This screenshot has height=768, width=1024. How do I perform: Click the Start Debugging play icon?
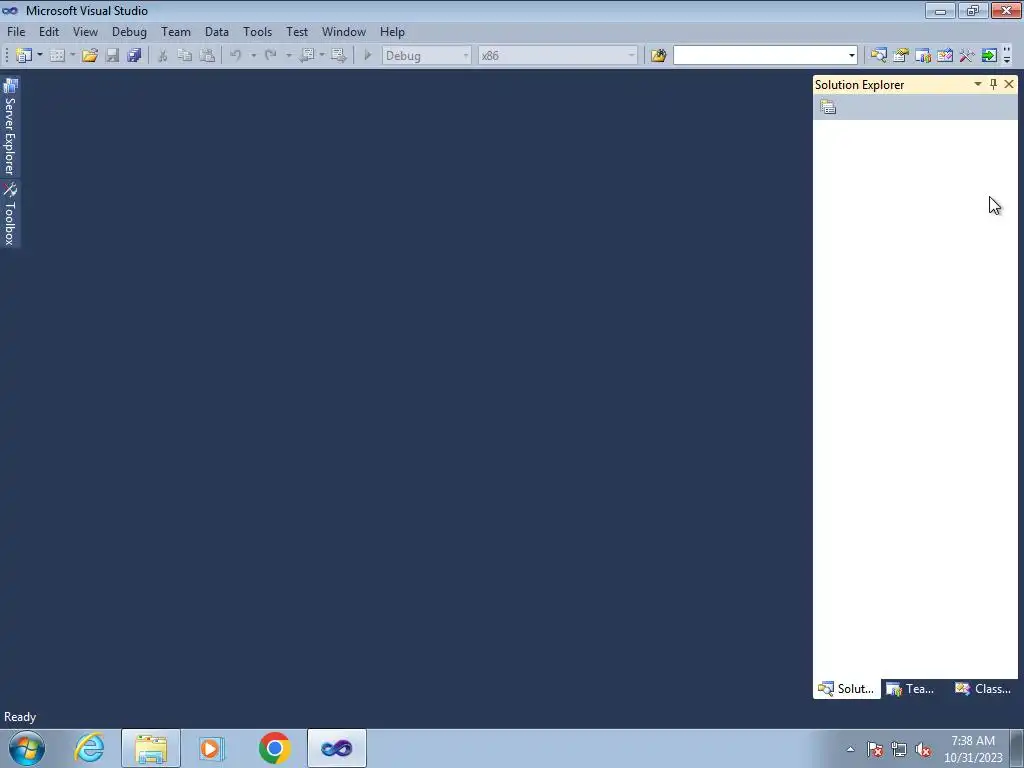click(x=368, y=56)
